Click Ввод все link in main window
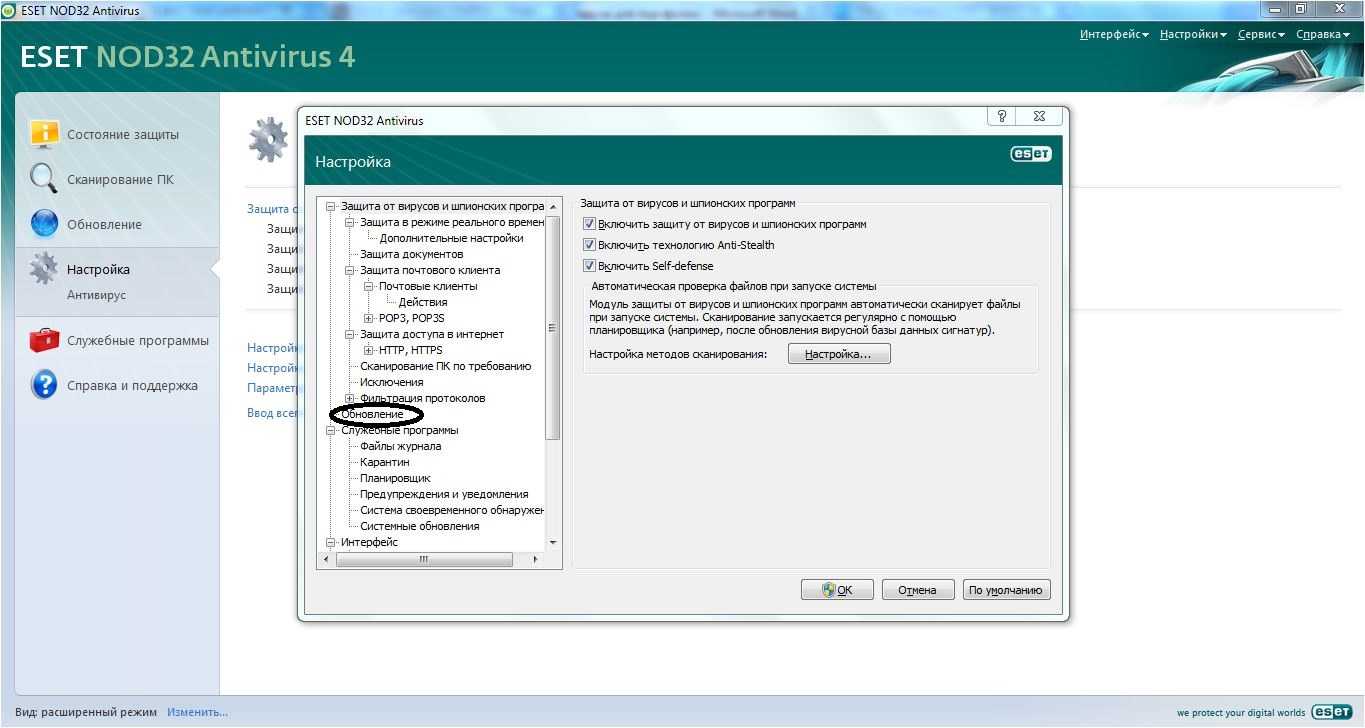The width and height of the screenshot is (1365, 728). pos(273,413)
